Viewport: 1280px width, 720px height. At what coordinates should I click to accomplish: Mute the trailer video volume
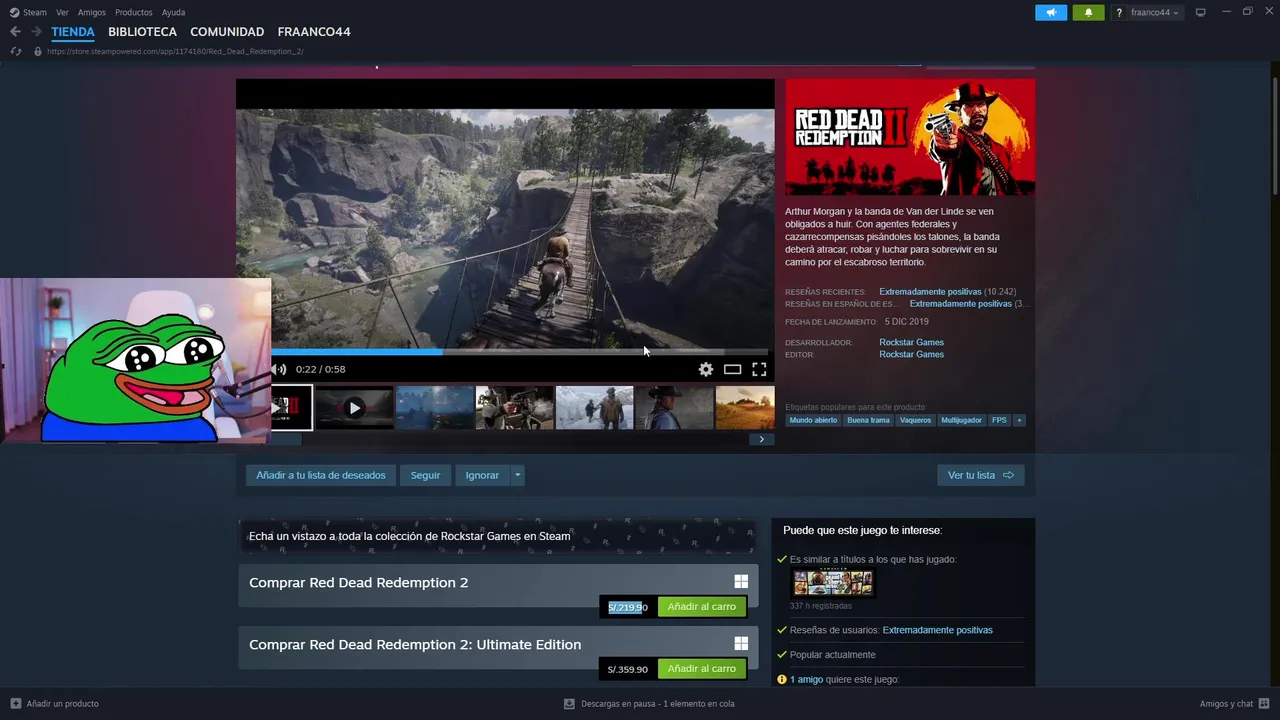pos(279,369)
